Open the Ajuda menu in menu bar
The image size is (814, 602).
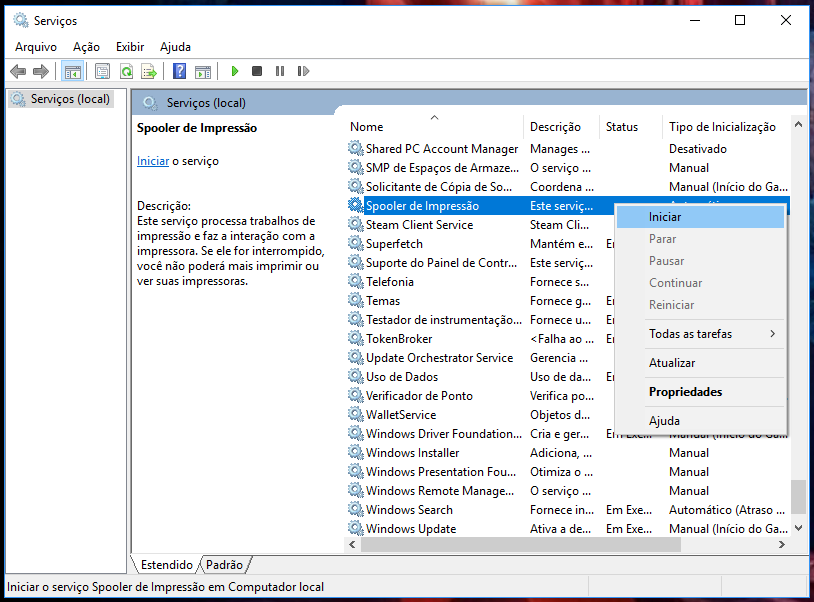click(x=175, y=47)
